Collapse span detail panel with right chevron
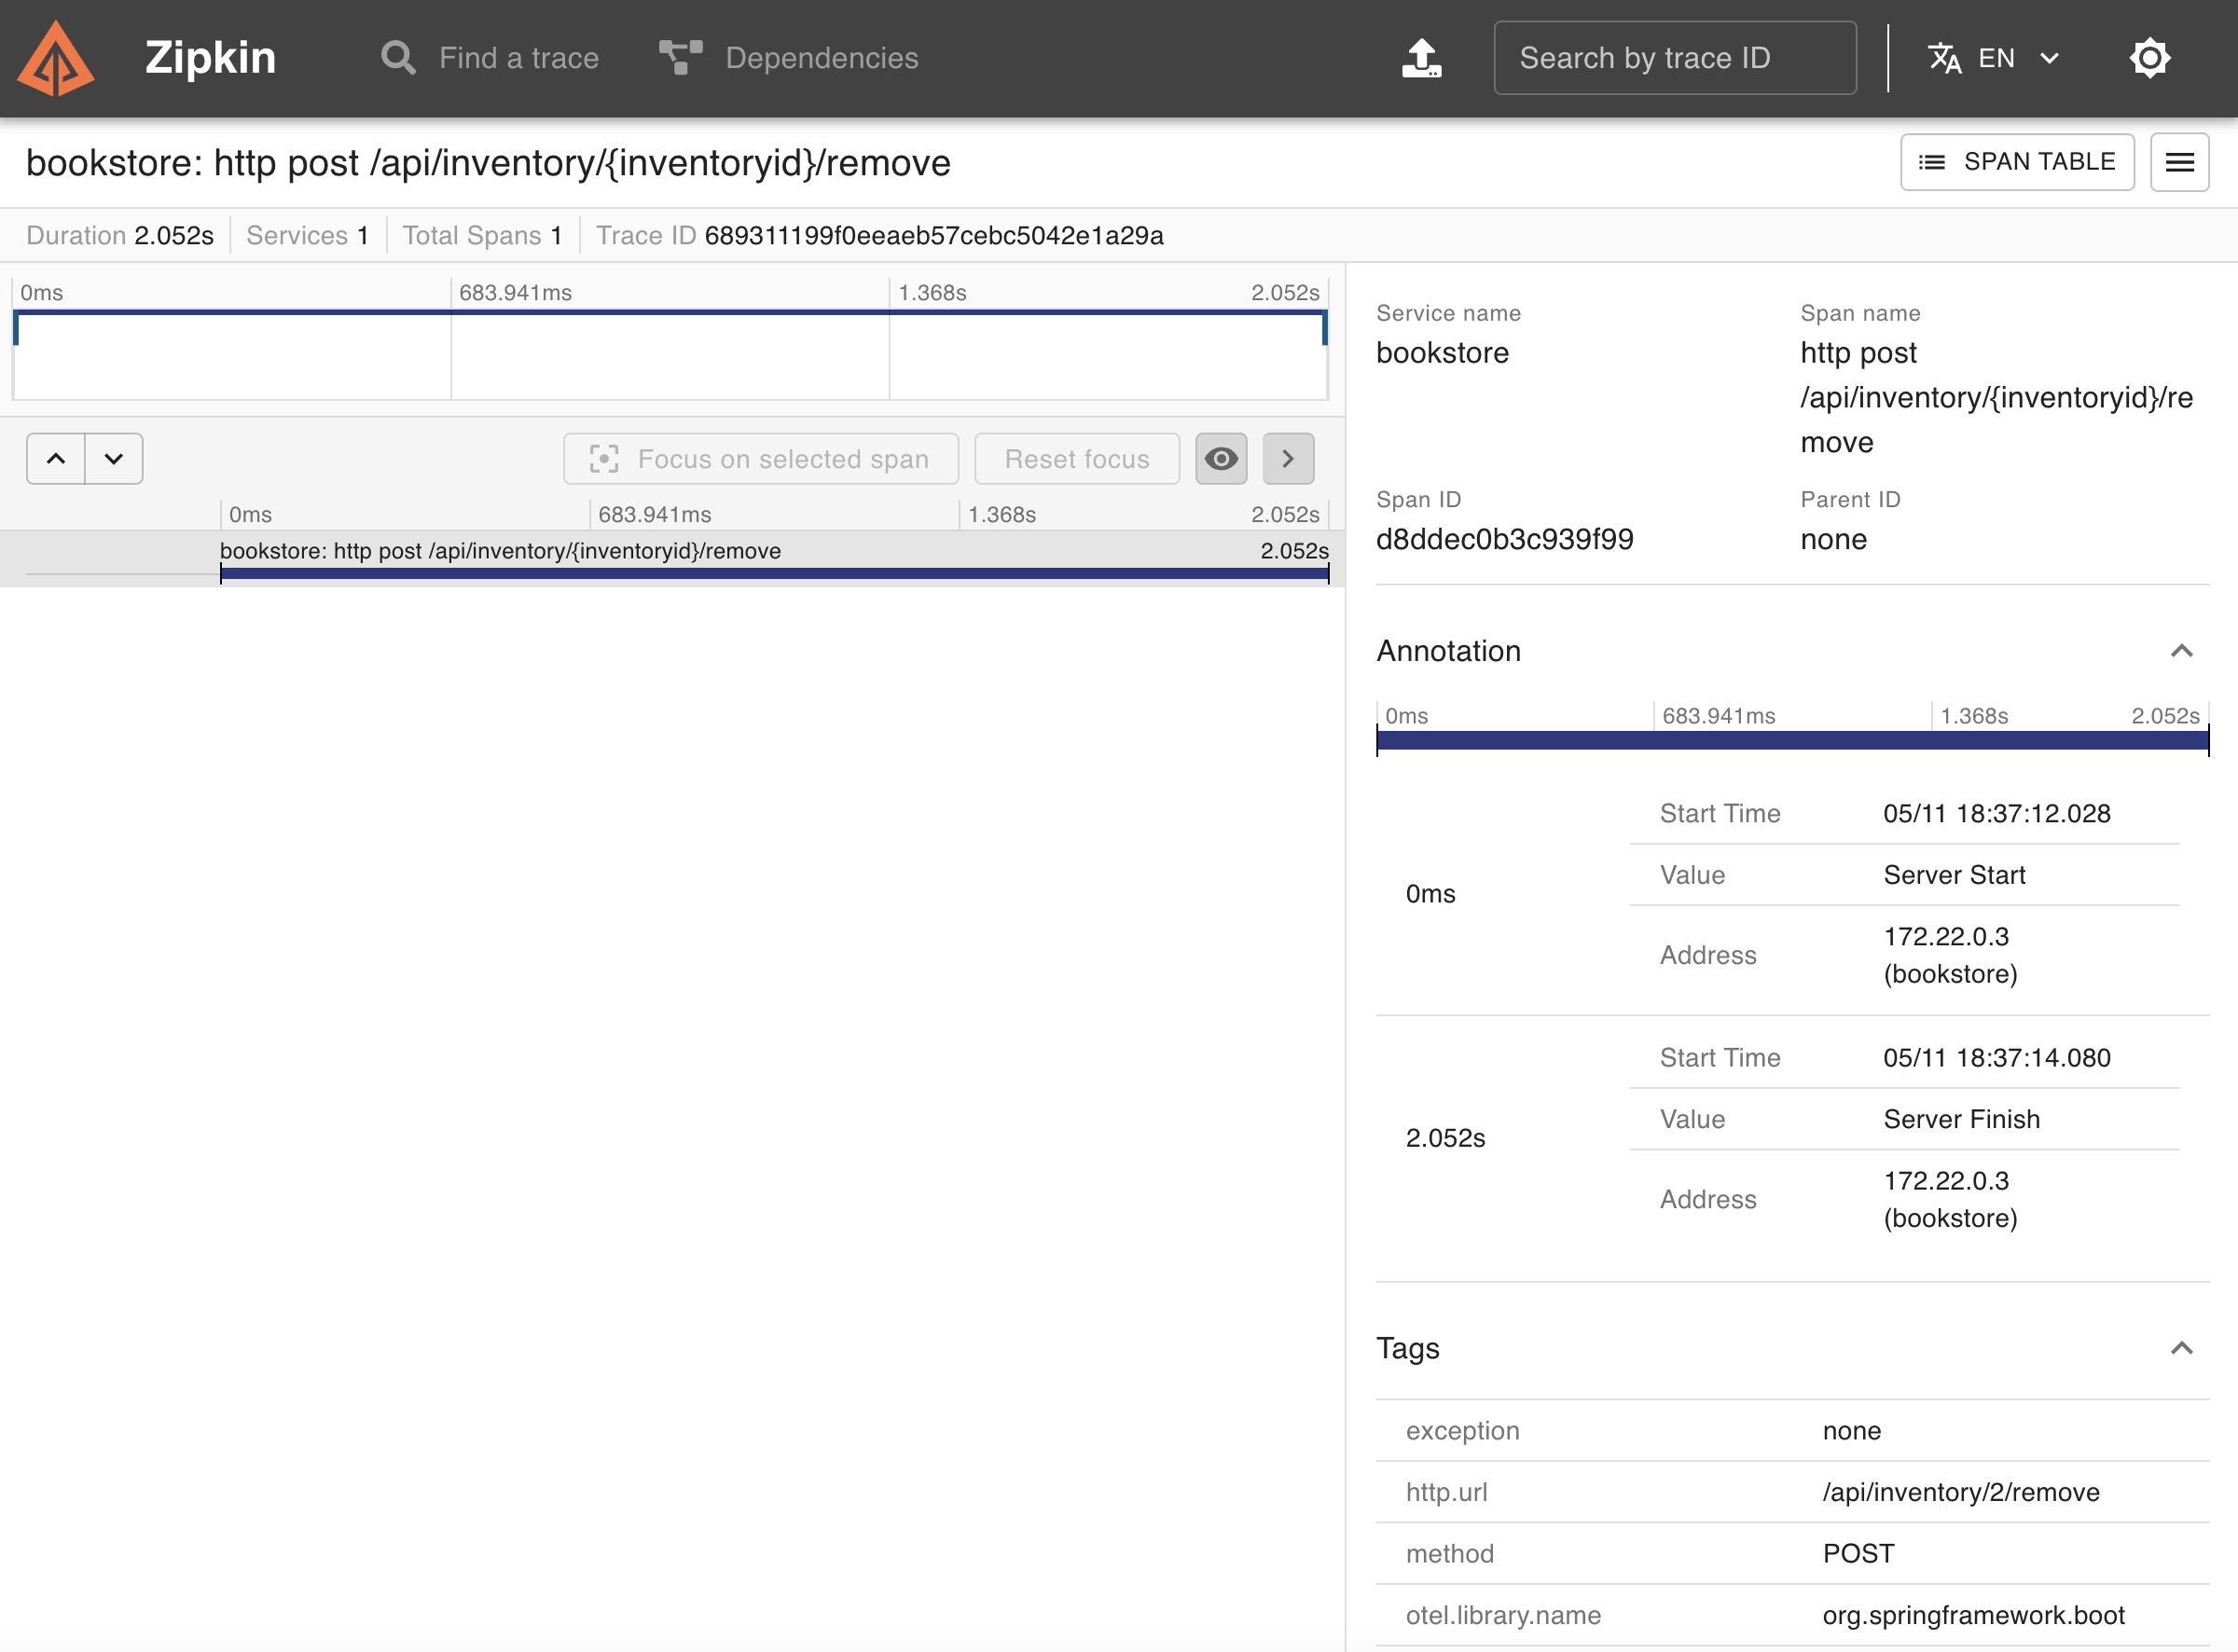The image size is (2238, 1652). [x=1288, y=459]
